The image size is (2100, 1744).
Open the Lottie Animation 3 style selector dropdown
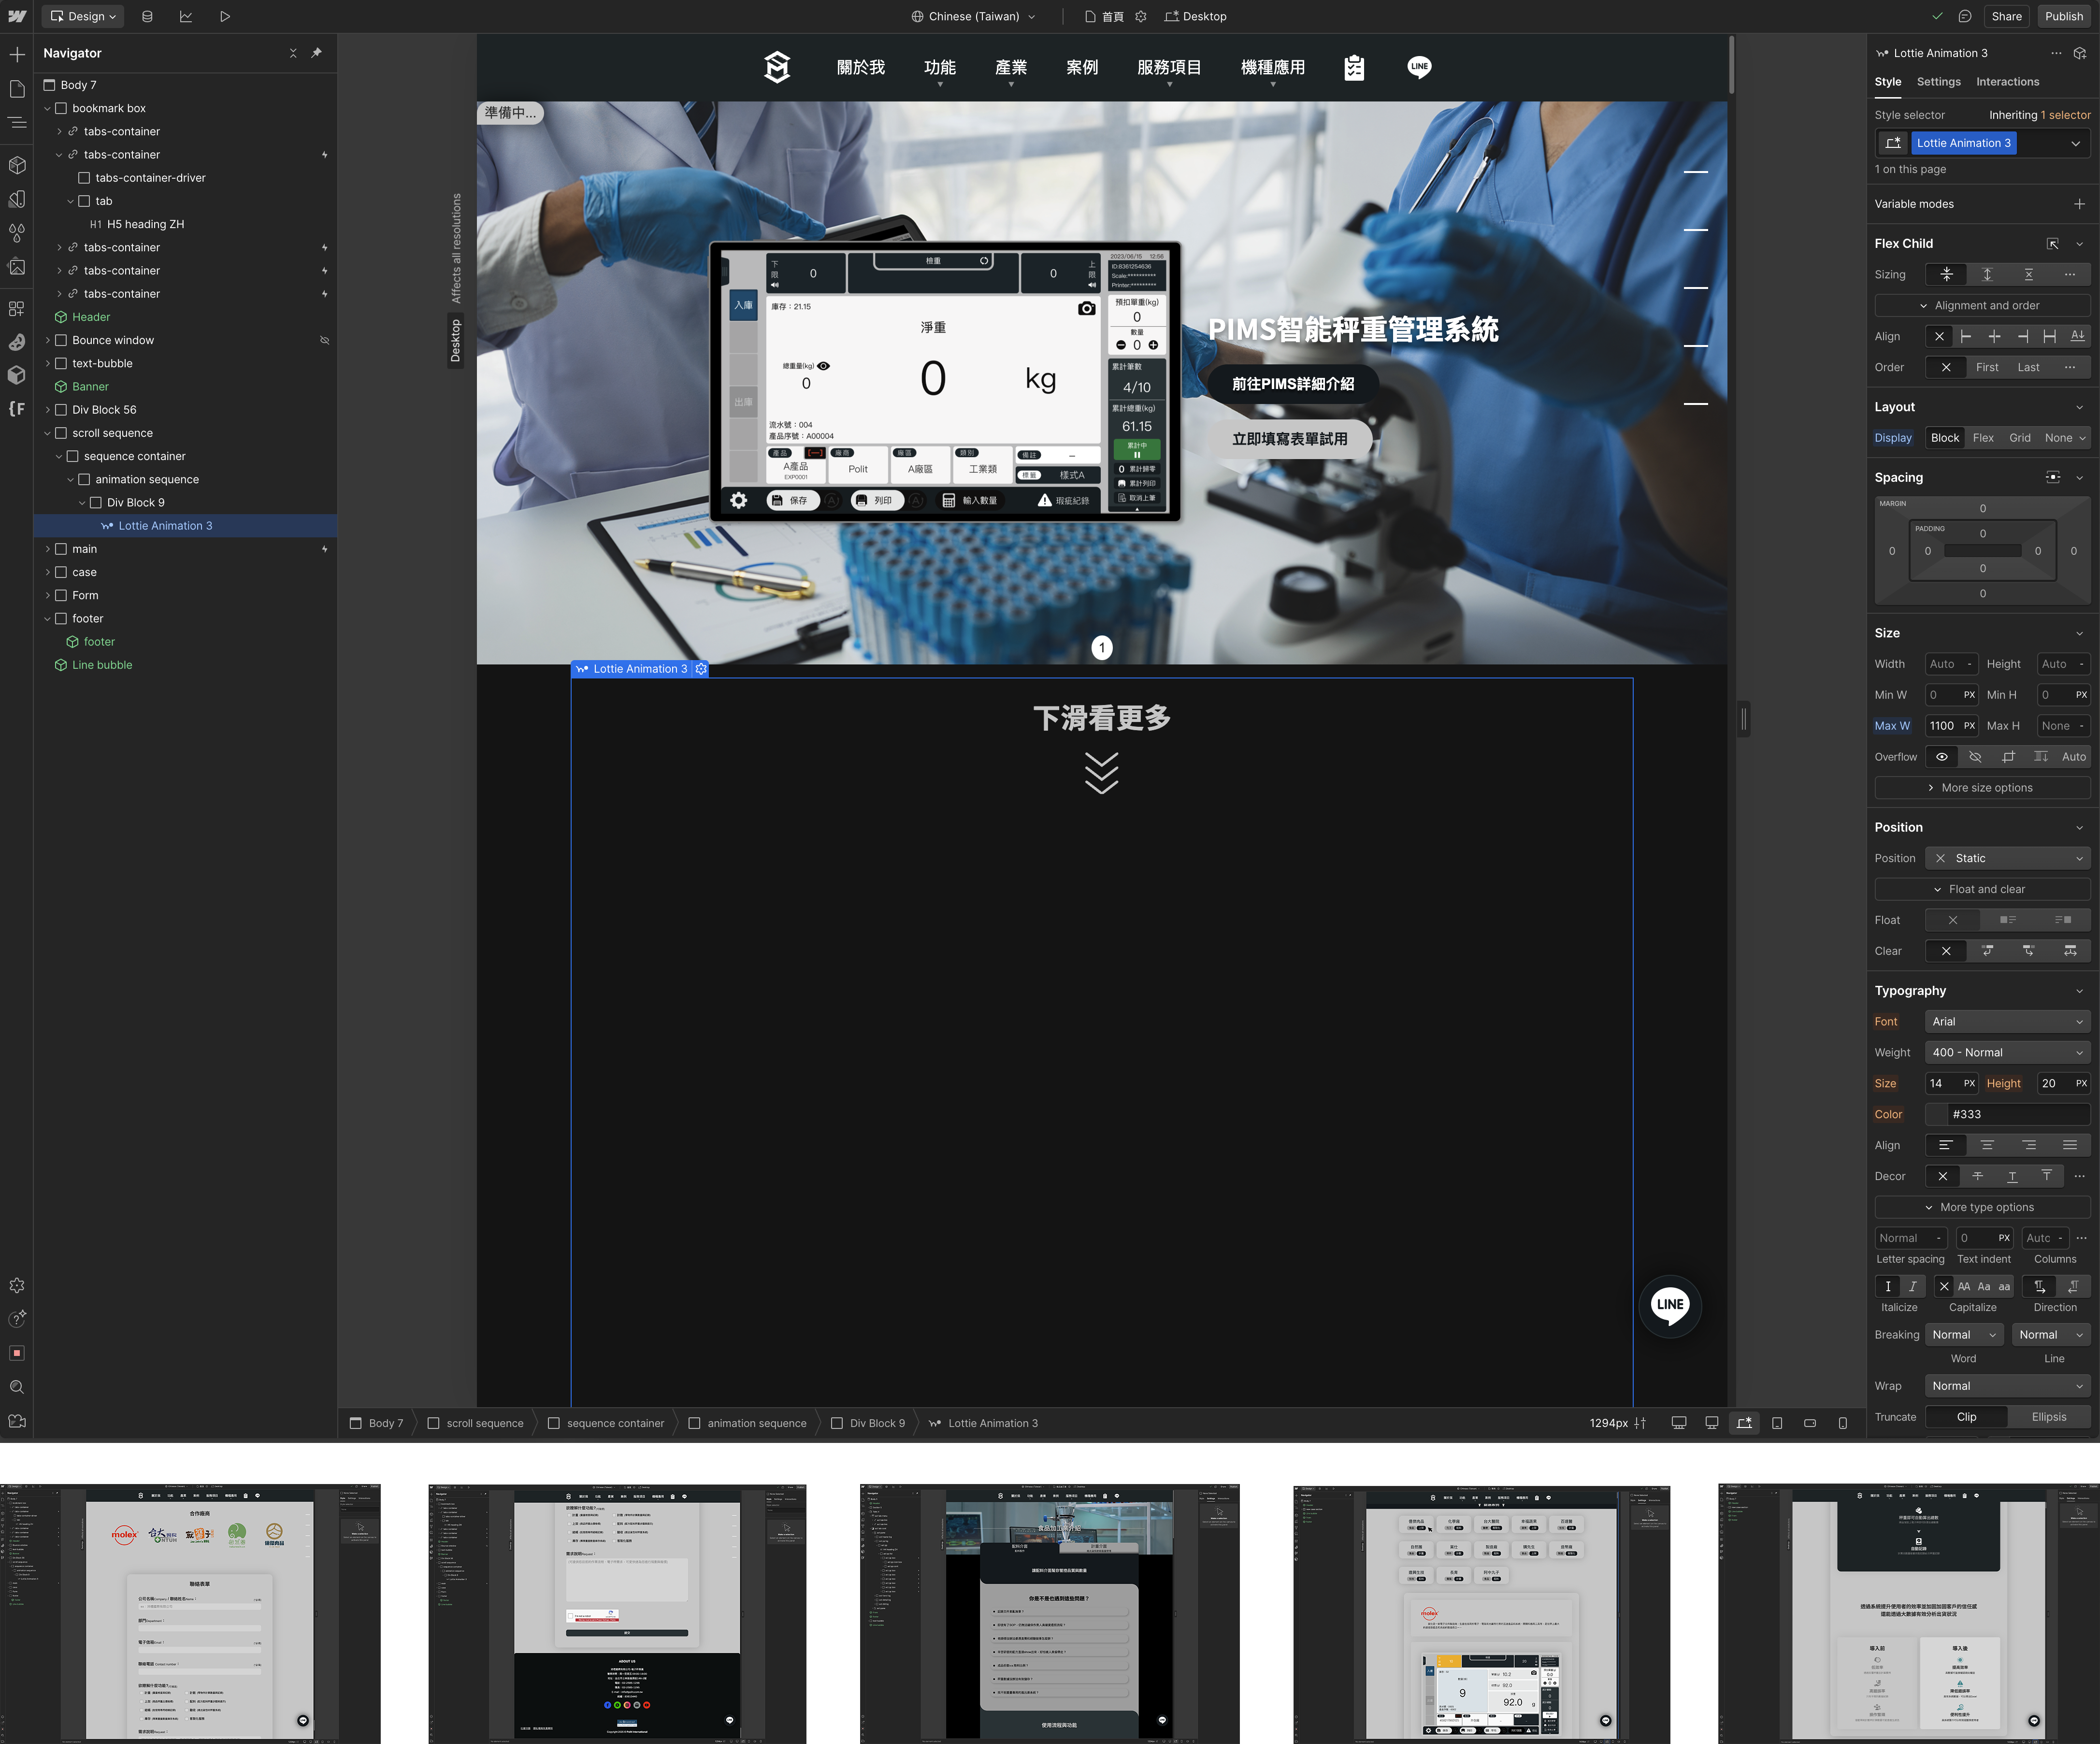click(x=2075, y=143)
